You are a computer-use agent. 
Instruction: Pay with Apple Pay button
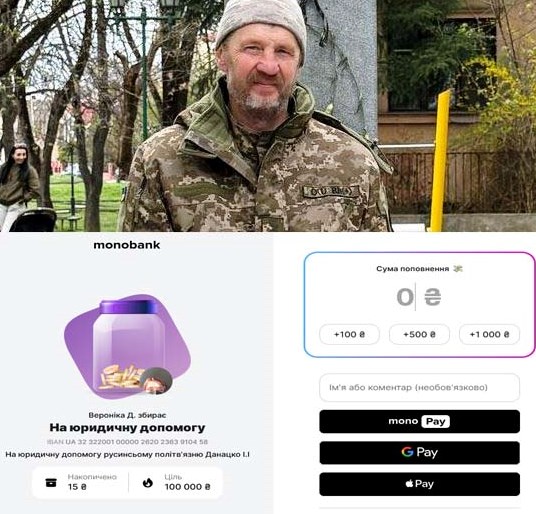point(419,484)
